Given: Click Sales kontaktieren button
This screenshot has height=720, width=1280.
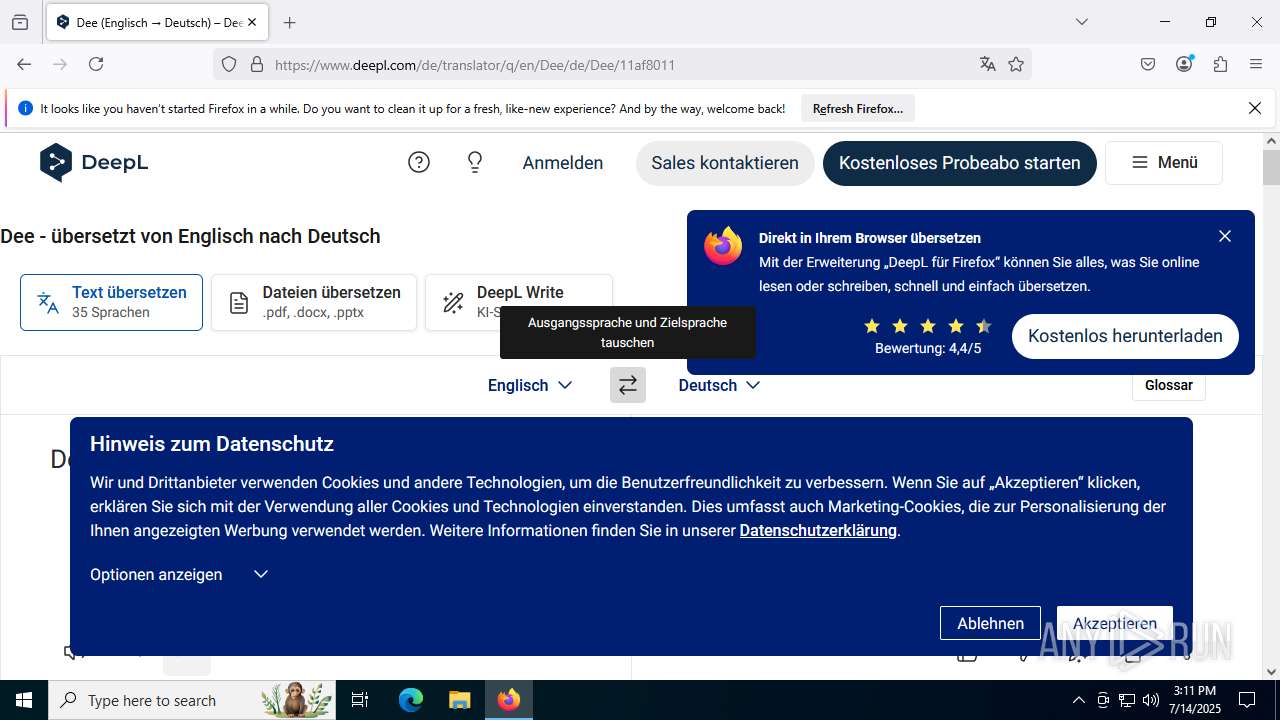Looking at the screenshot, I should click(725, 162).
